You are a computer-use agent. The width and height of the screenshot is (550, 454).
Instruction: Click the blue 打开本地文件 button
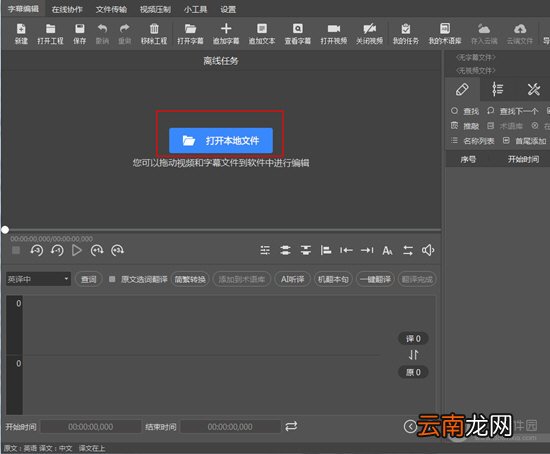(221, 141)
